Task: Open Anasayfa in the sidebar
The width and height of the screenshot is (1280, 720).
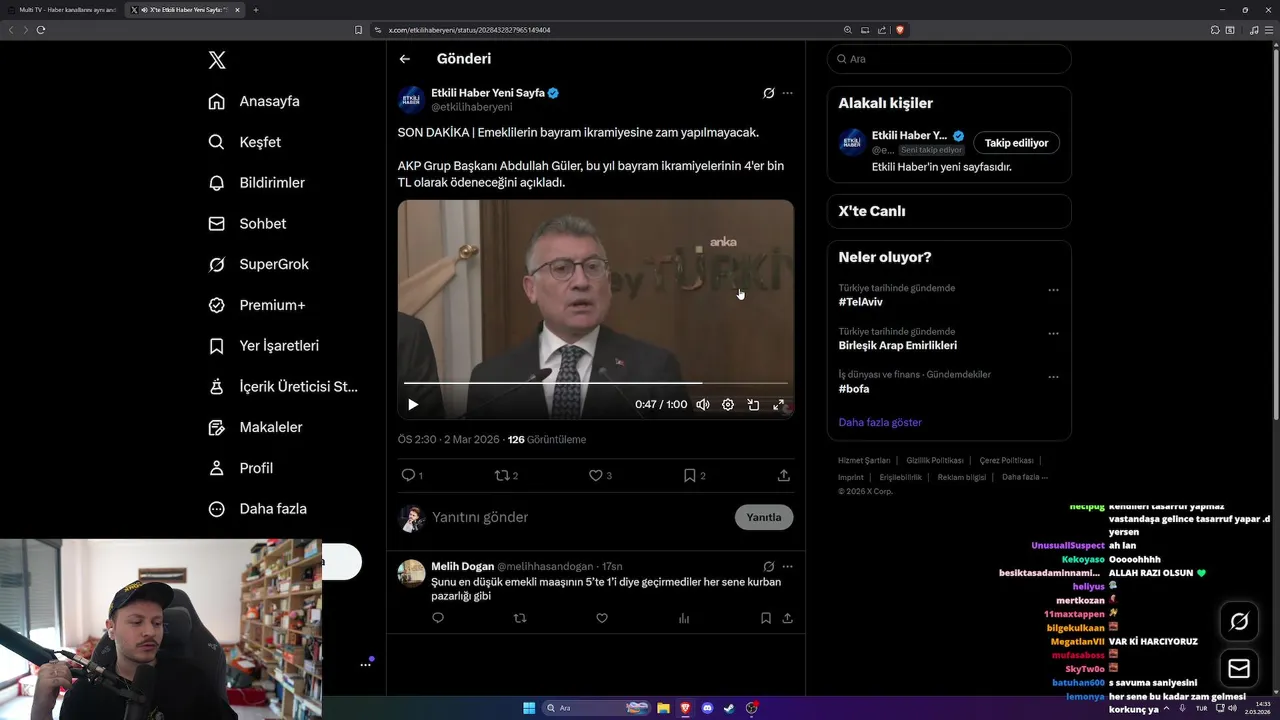Action: (x=254, y=101)
